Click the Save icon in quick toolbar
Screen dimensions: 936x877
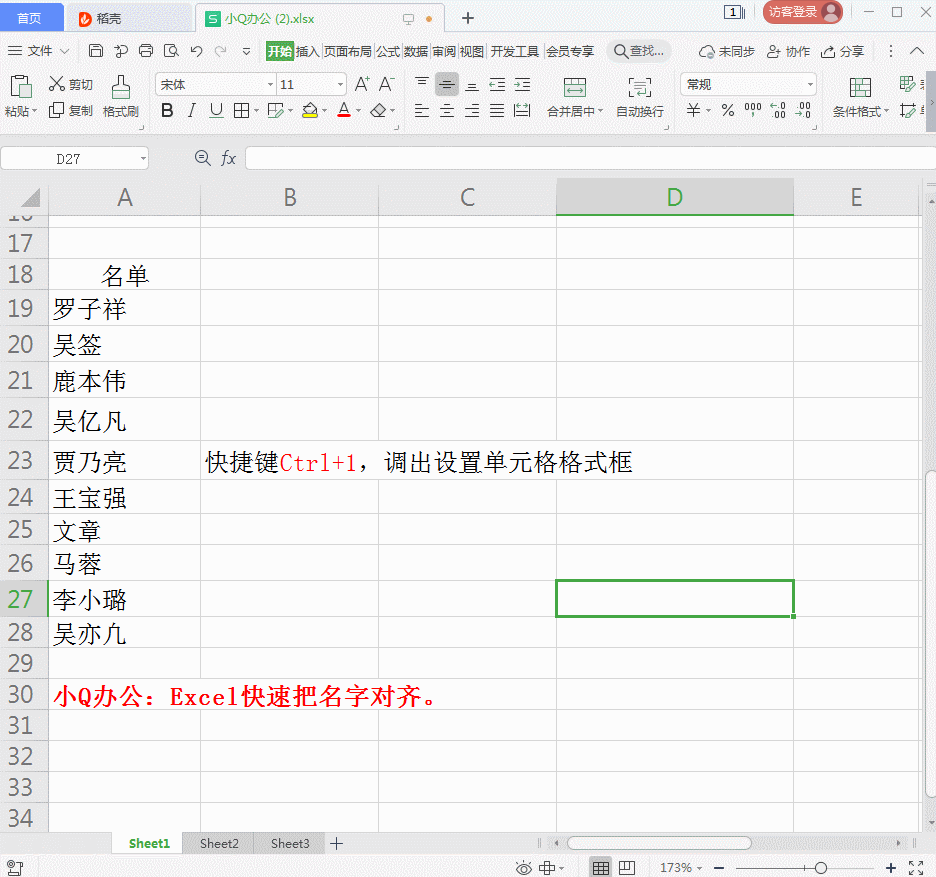[x=96, y=51]
